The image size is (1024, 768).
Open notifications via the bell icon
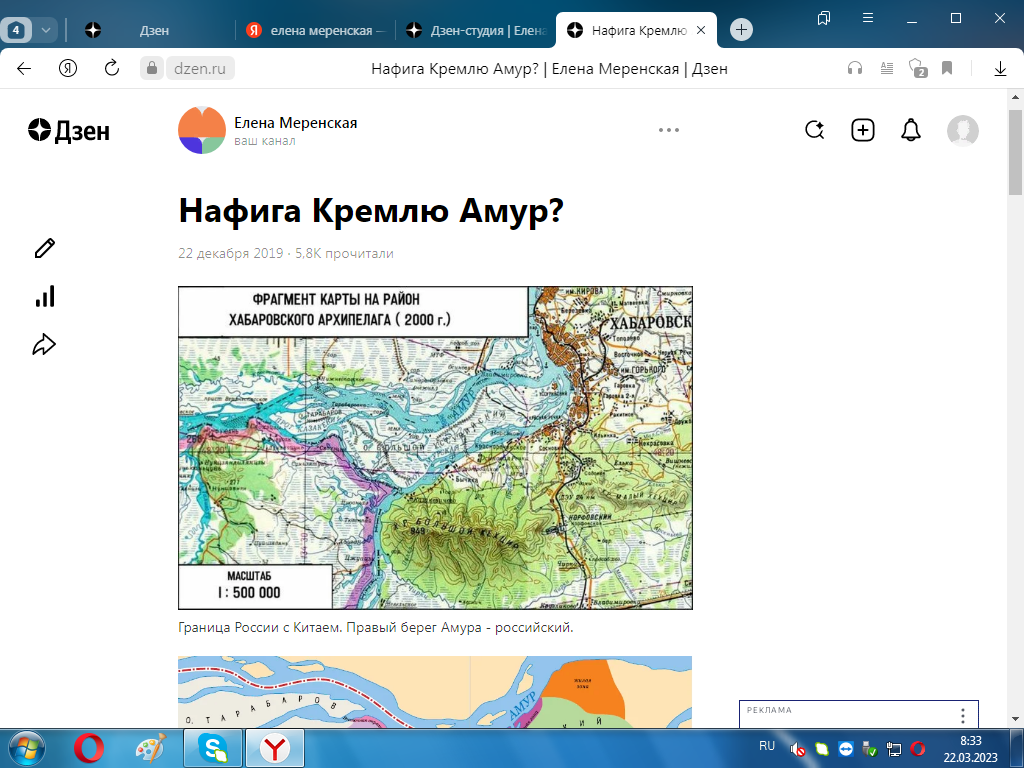pos(910,130)
